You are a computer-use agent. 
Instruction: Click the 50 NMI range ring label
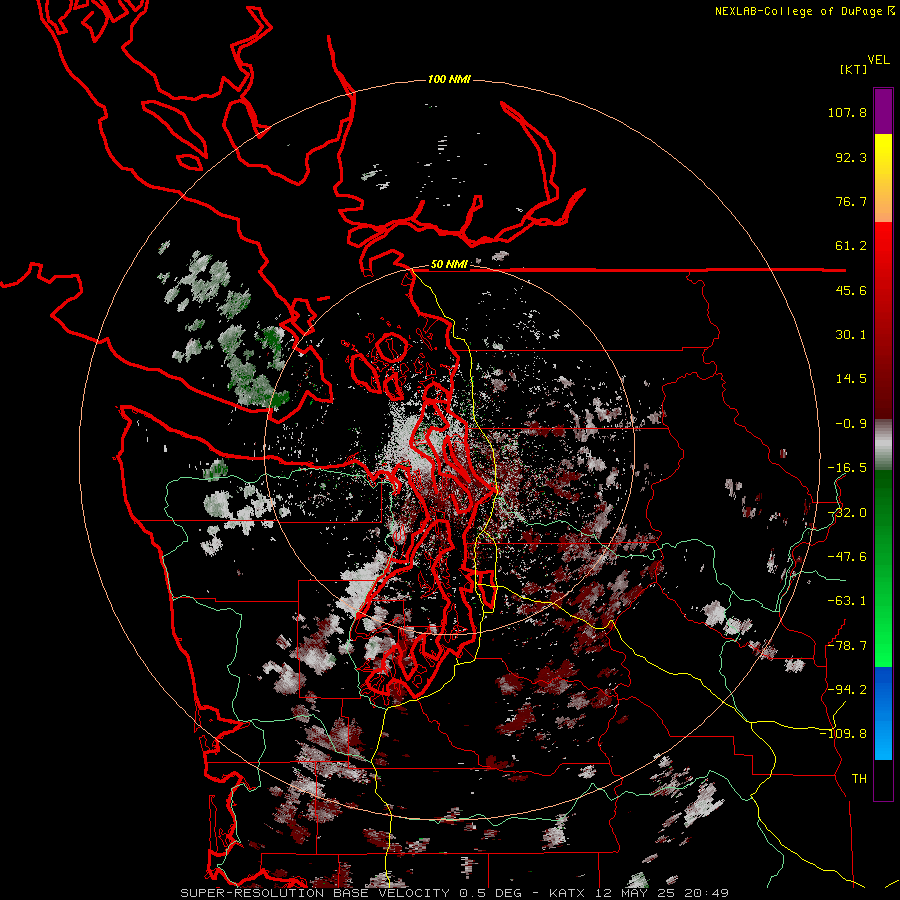pos(449,265)
